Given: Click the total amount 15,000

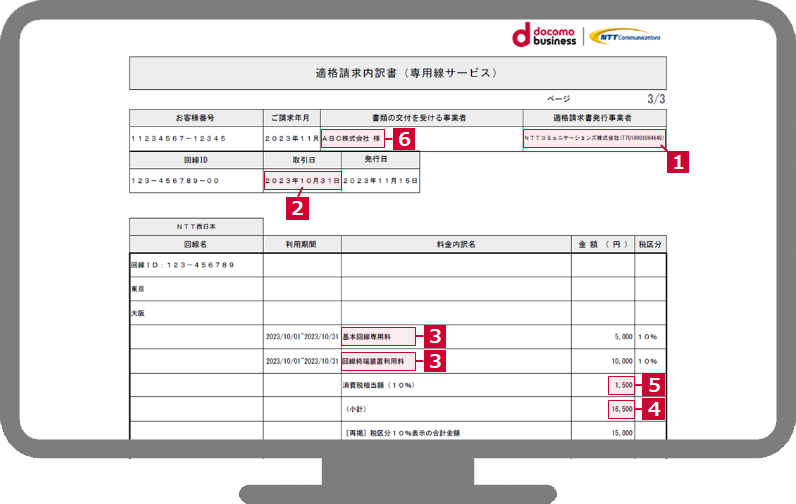Looking at the screenshot, I should pyautogui.click(x=622, y=433).
